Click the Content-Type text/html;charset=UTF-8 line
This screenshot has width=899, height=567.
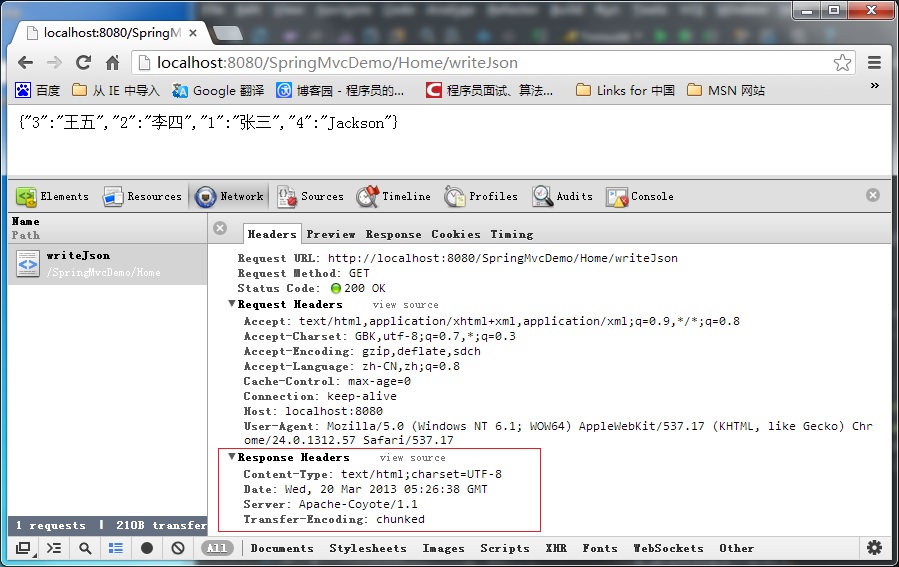point(373,474)
